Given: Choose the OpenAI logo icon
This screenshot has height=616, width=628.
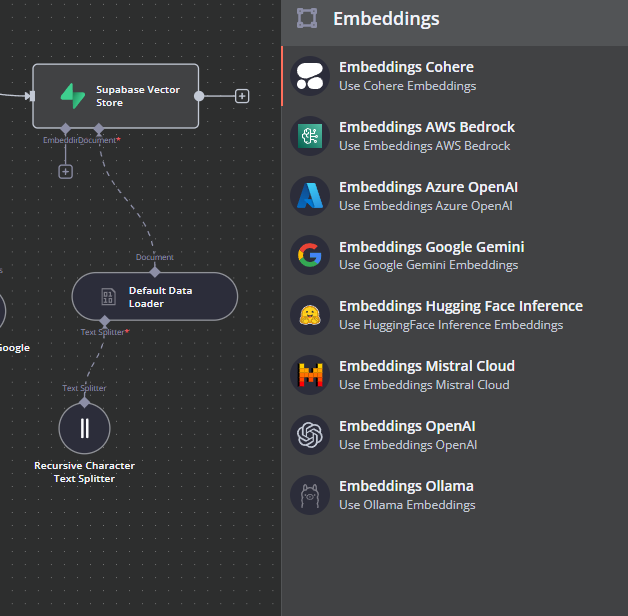Looking at the screenshot, I should point(310,435).
